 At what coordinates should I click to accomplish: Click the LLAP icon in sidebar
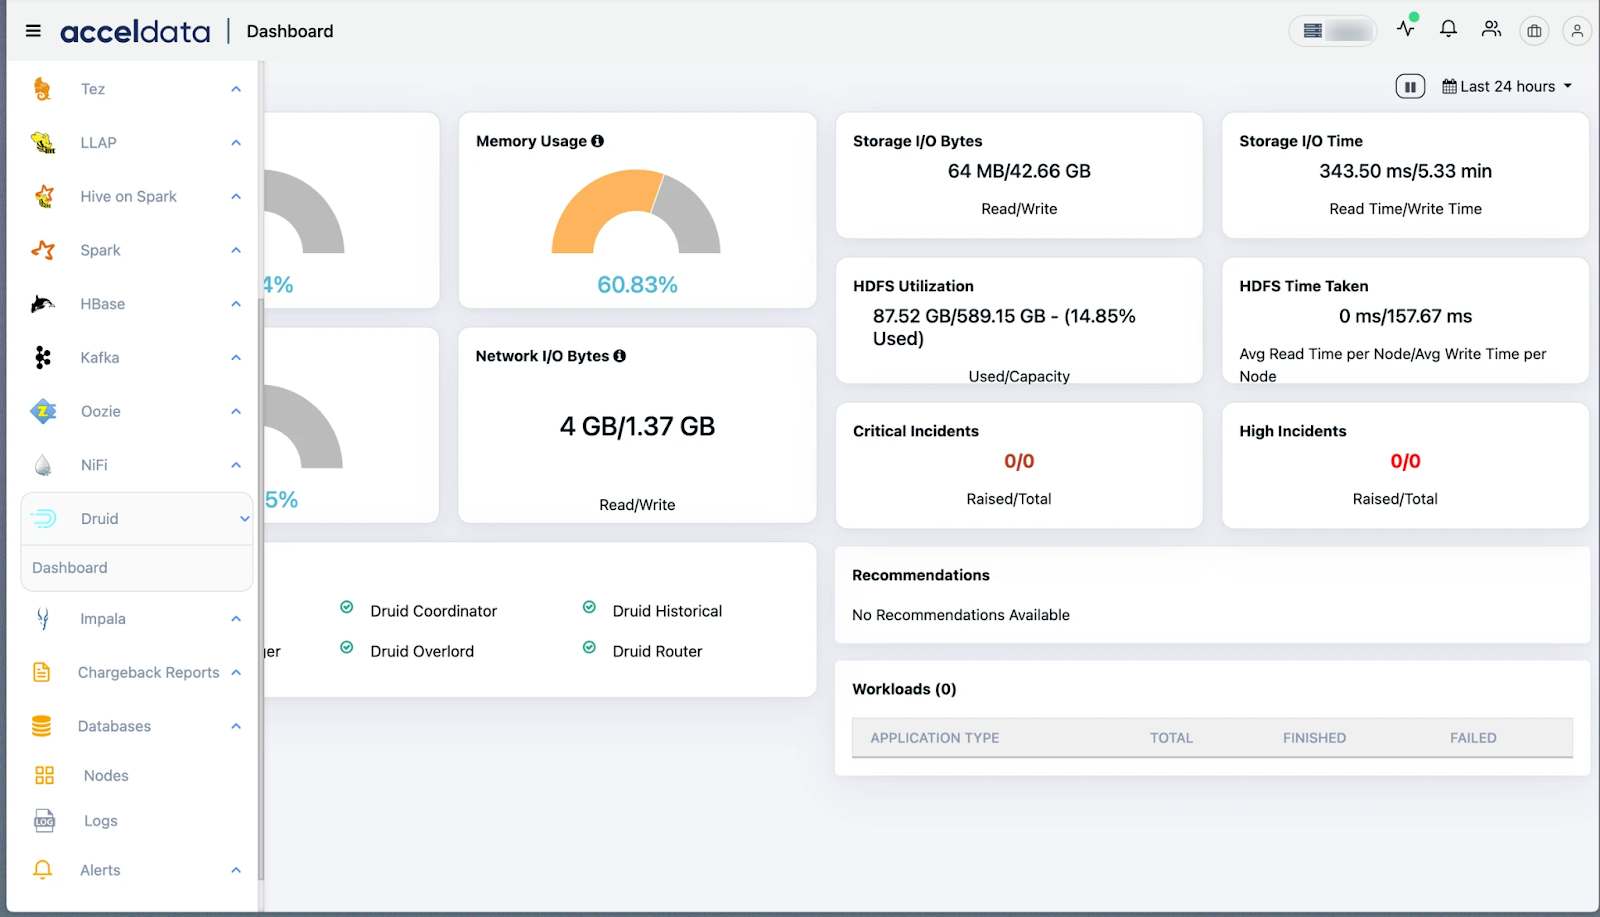43,143
